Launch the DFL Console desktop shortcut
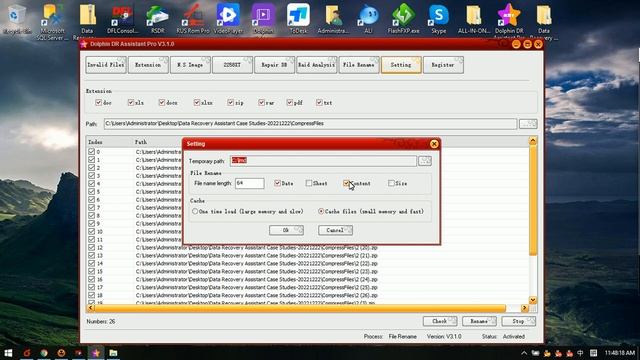 coord(122,18)
